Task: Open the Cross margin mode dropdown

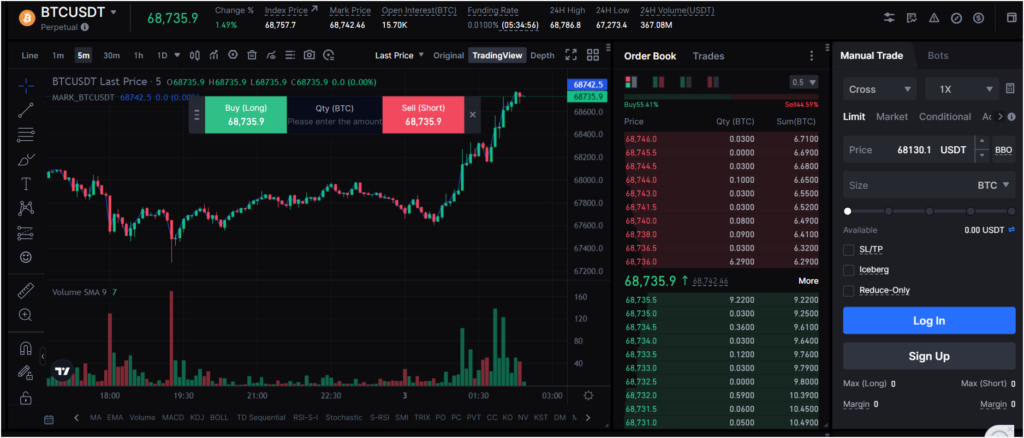Action: [880, 89]
